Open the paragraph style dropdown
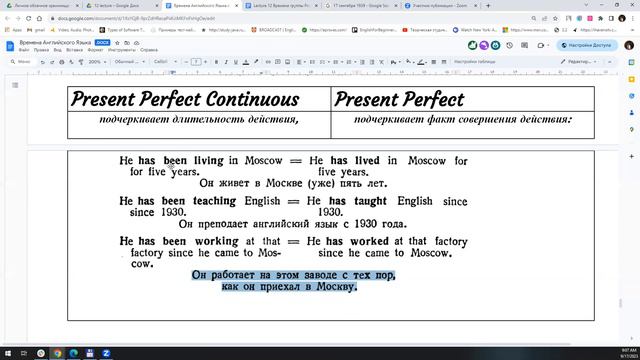 coord(129,62)
